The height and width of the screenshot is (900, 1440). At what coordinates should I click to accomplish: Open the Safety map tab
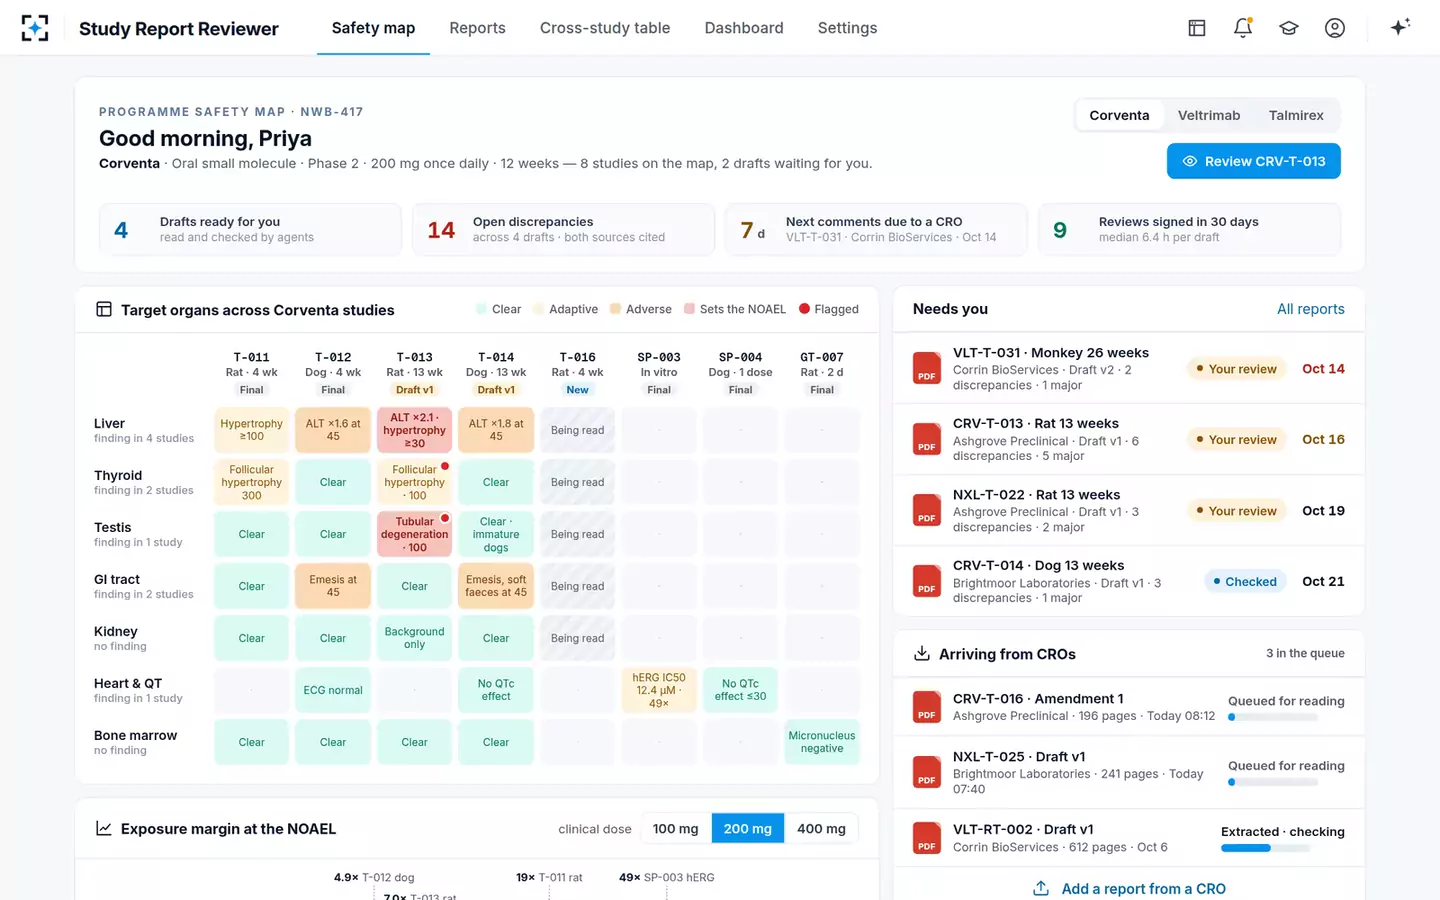[x=373, y=28]
